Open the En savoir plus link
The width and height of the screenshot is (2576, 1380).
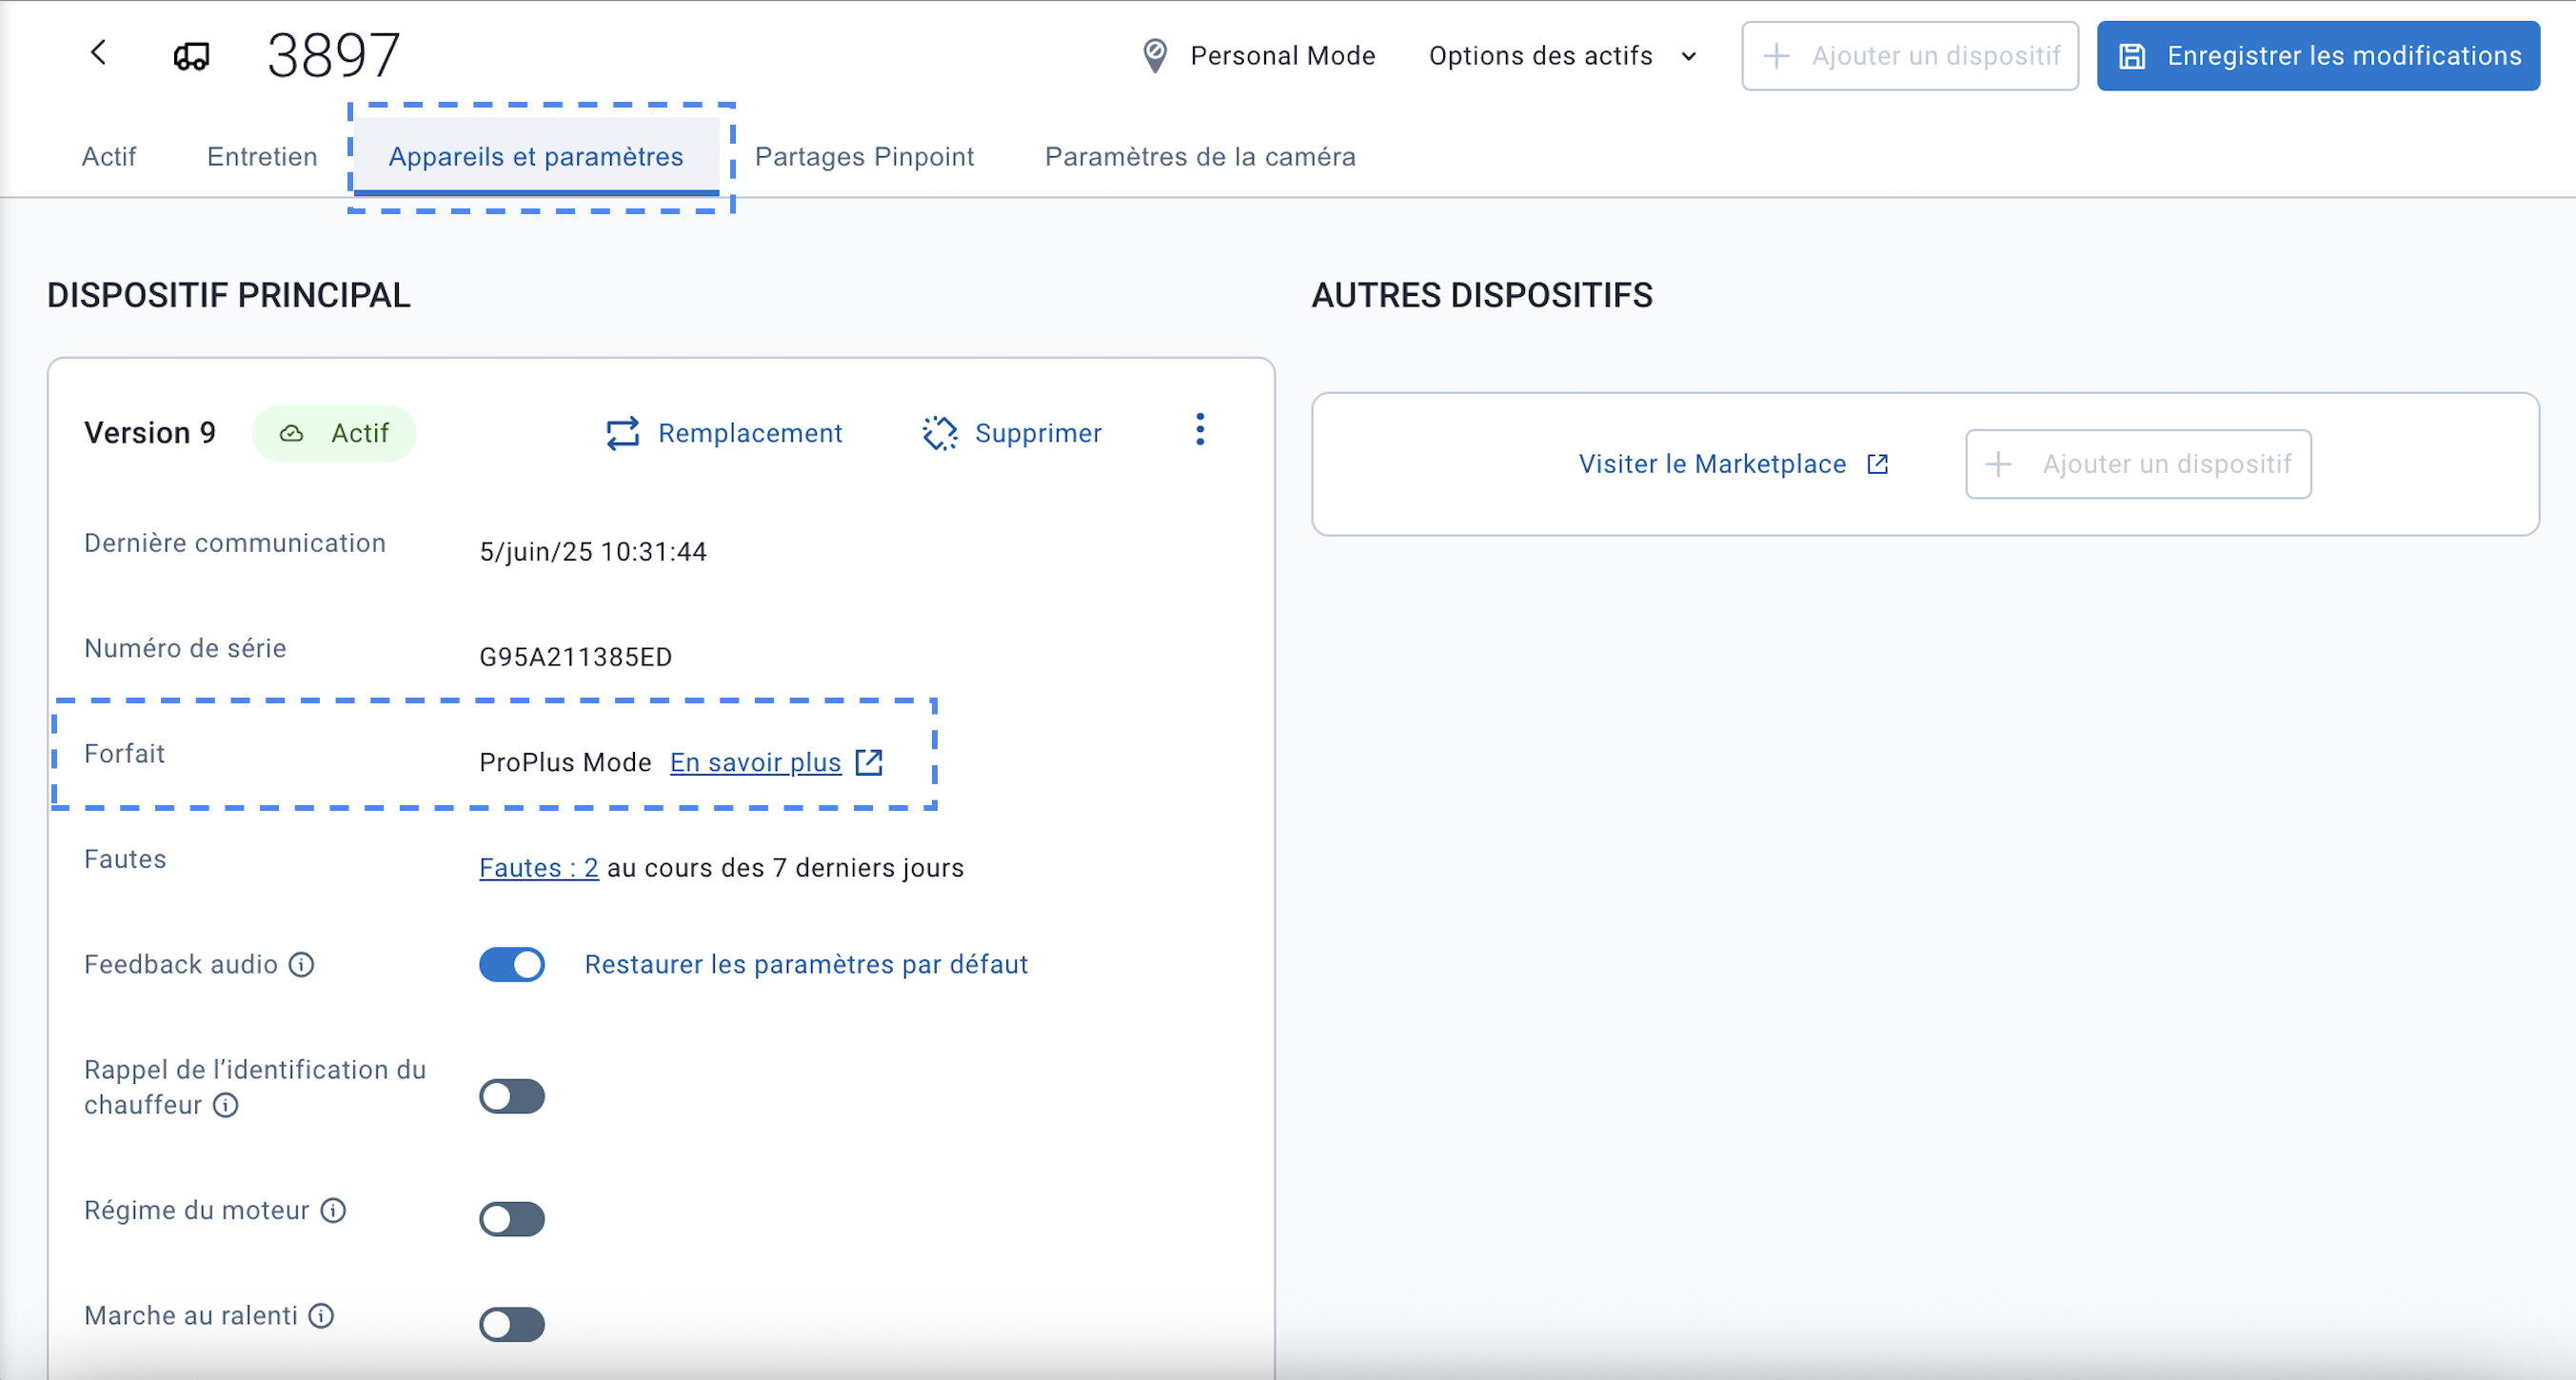tap(755, 763)
